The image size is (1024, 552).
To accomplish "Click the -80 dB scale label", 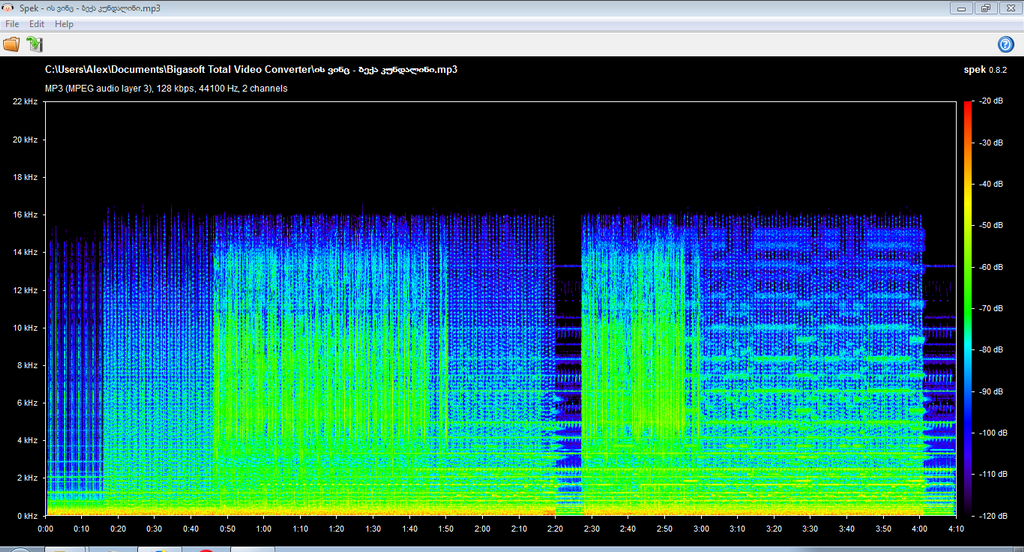I will pyautogui.click(x=991, y=350).
